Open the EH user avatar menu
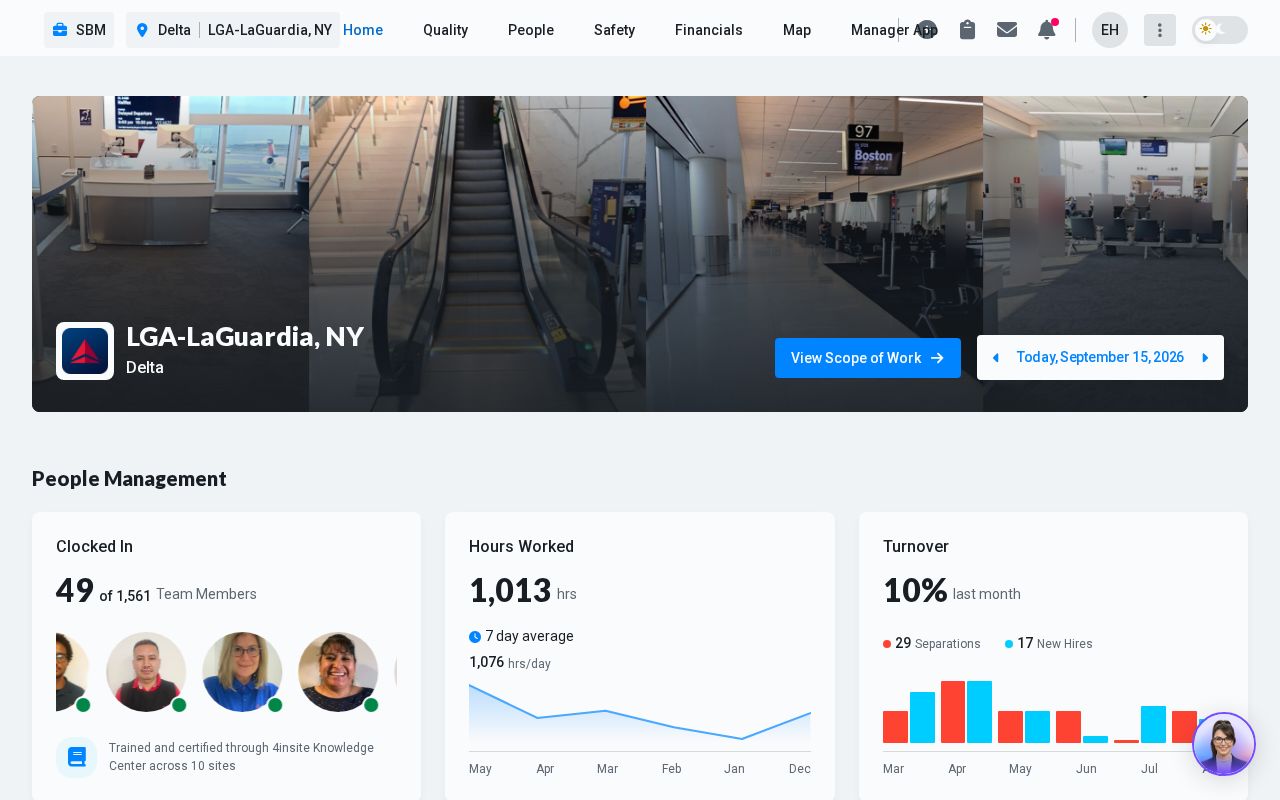Image resolution: width=1280 pixels, height=800 pixels. 1110,30
